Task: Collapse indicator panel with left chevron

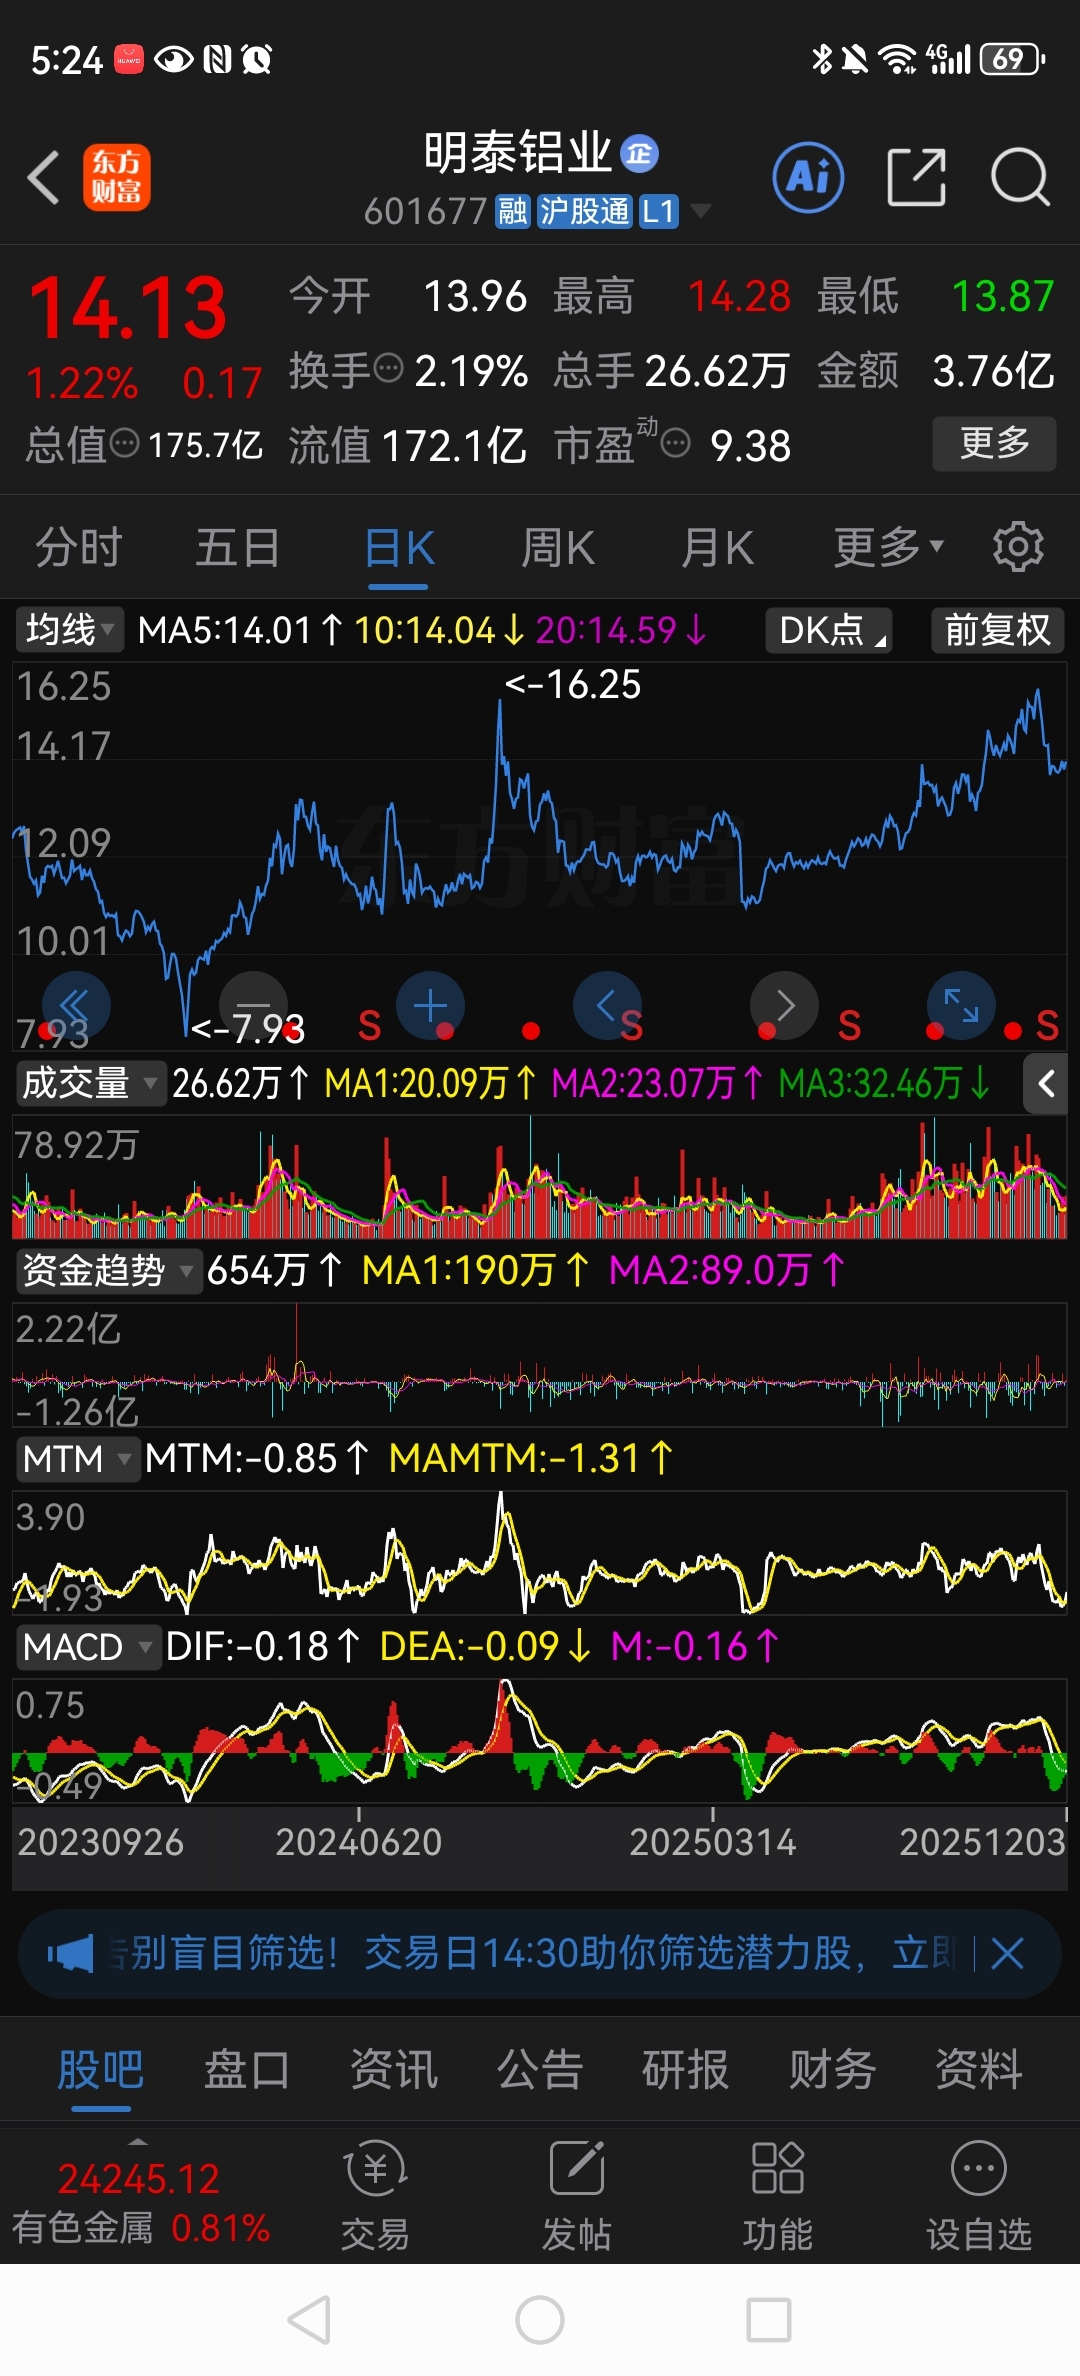Action: tap(1046, 1084)
